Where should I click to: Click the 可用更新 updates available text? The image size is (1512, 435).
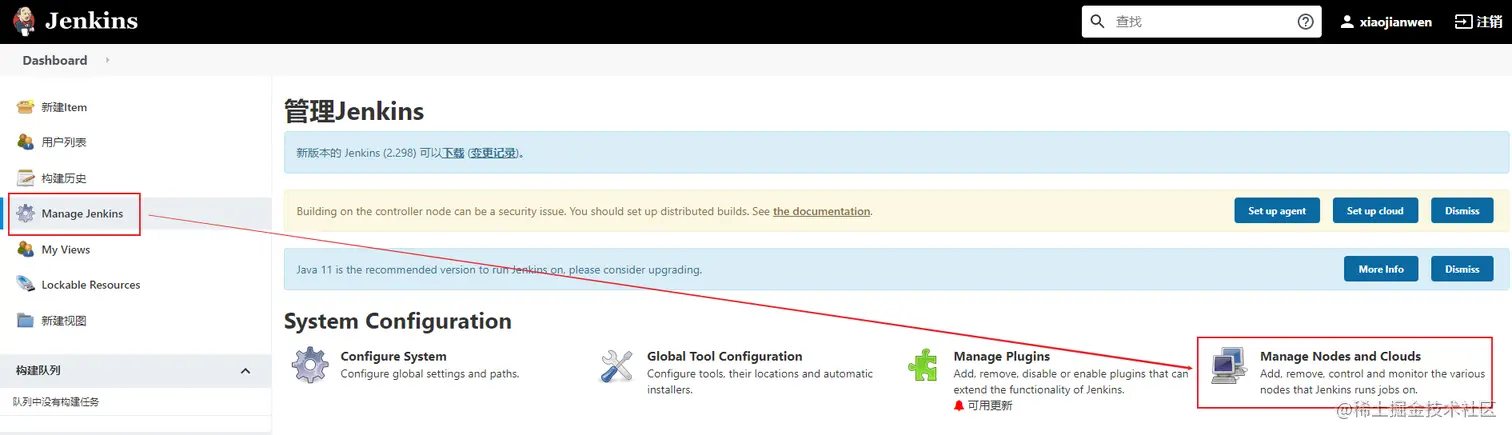990,406
